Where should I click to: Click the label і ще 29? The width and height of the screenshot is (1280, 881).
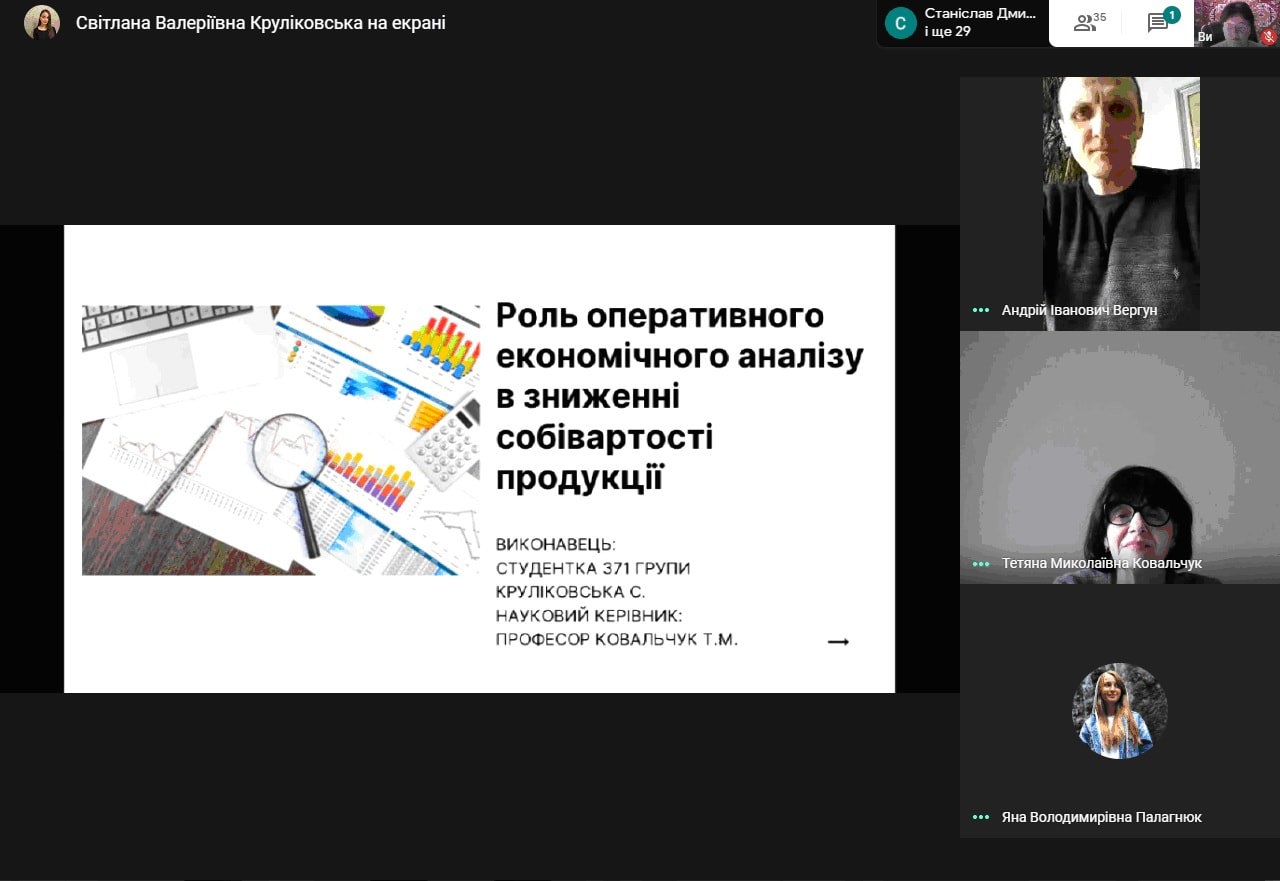pyautogui.click(x=948, y=32)
